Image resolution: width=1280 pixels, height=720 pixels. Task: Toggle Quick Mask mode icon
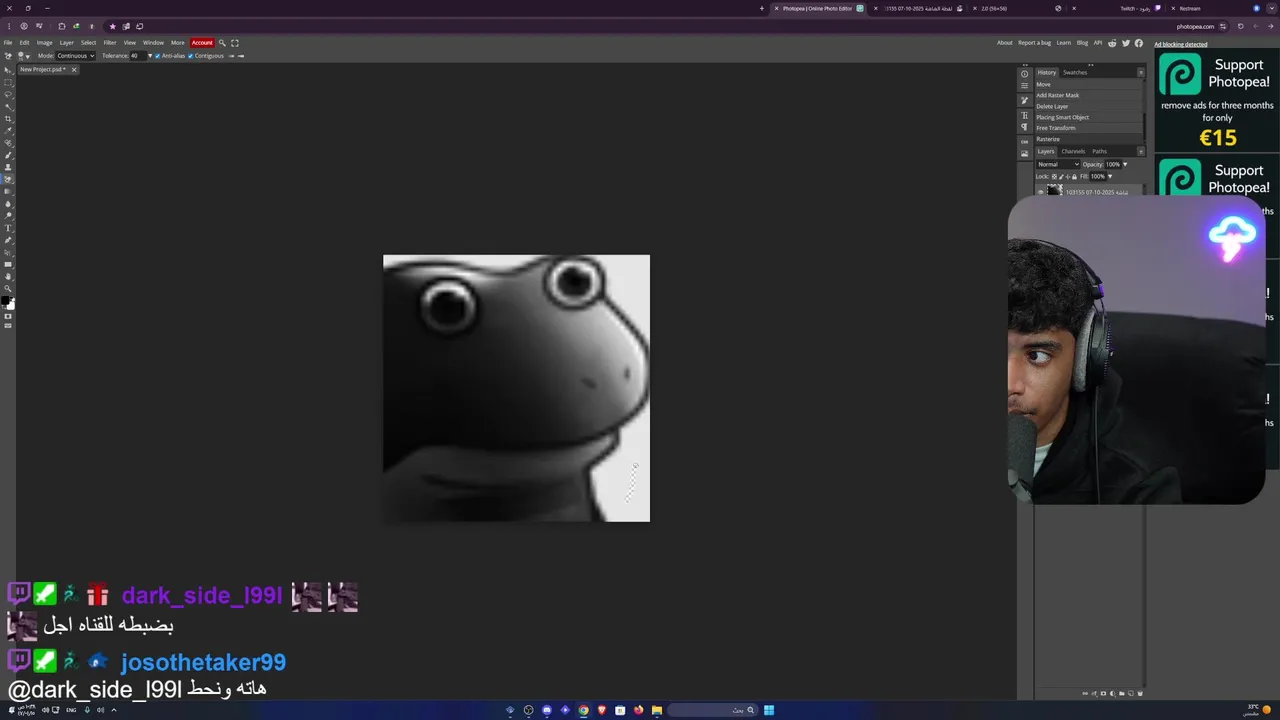tap(8, 316)
